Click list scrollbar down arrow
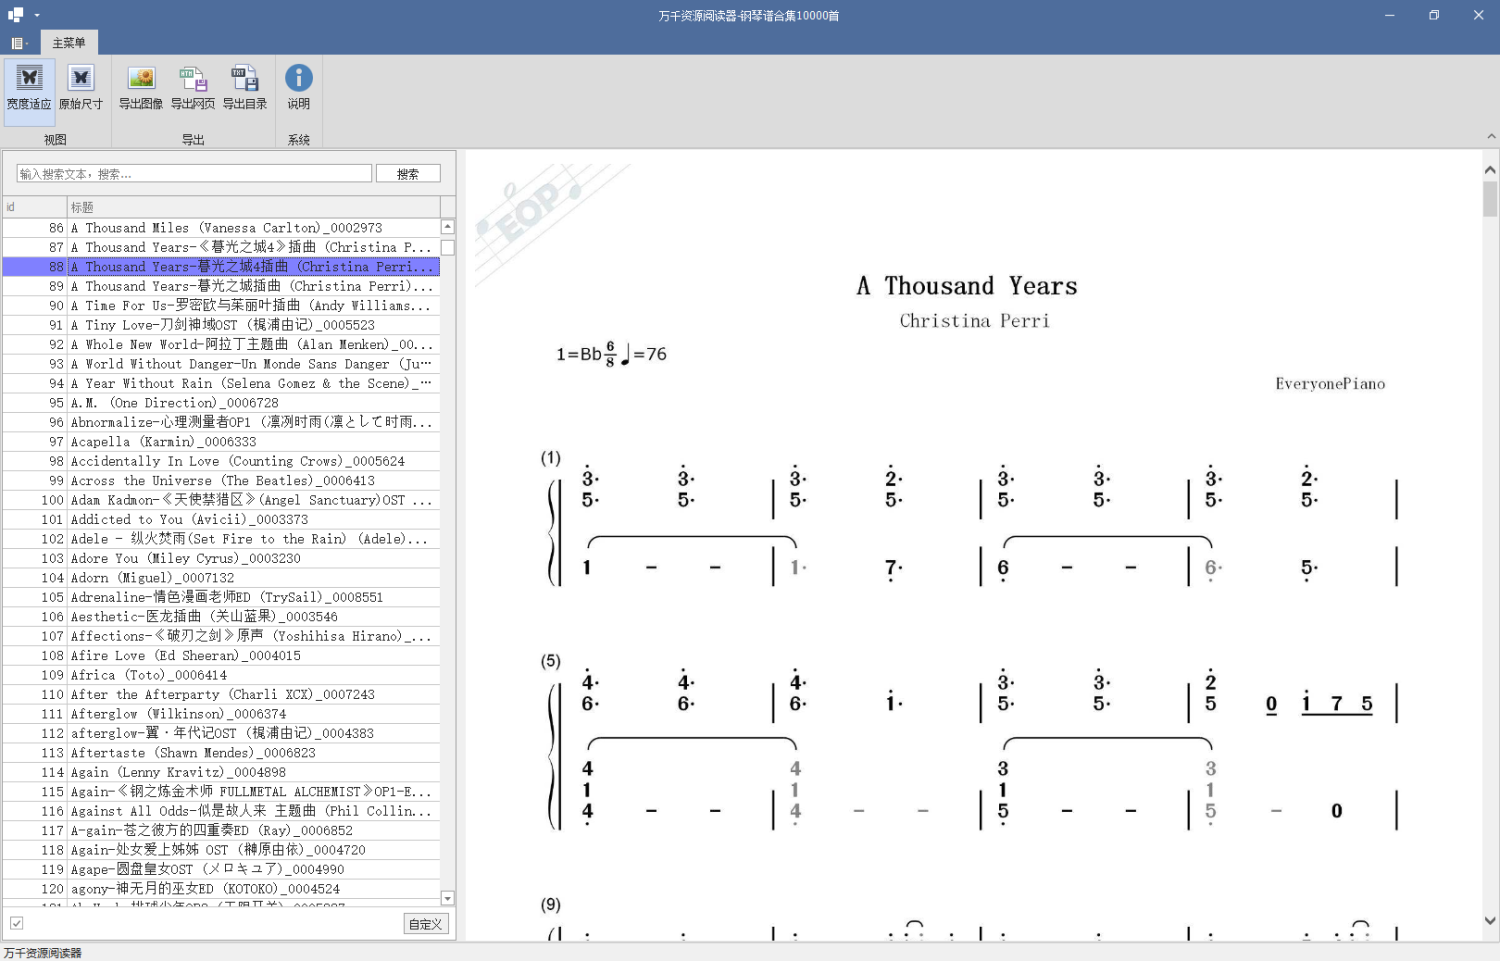The image size is (1500, 961). pos(448,898)
